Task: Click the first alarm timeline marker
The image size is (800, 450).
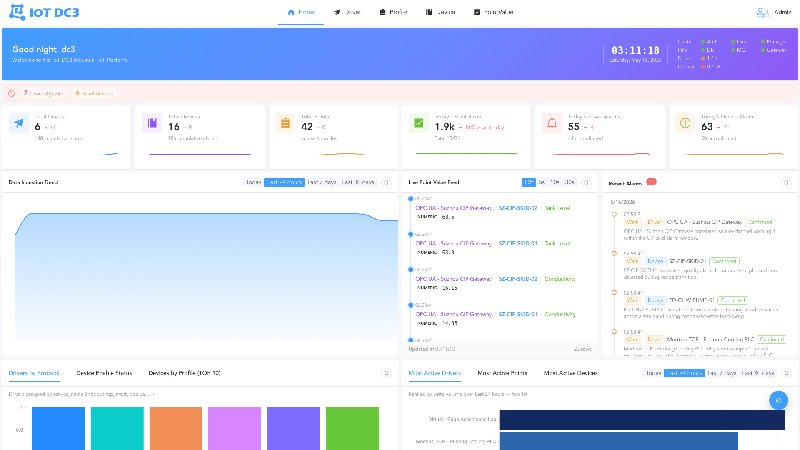Action: [x=614, y=214]
